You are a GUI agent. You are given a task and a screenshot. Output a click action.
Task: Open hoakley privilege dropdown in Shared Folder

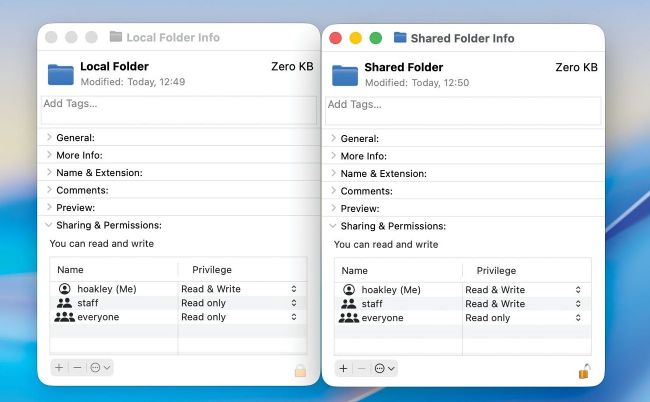pos(577,290)
